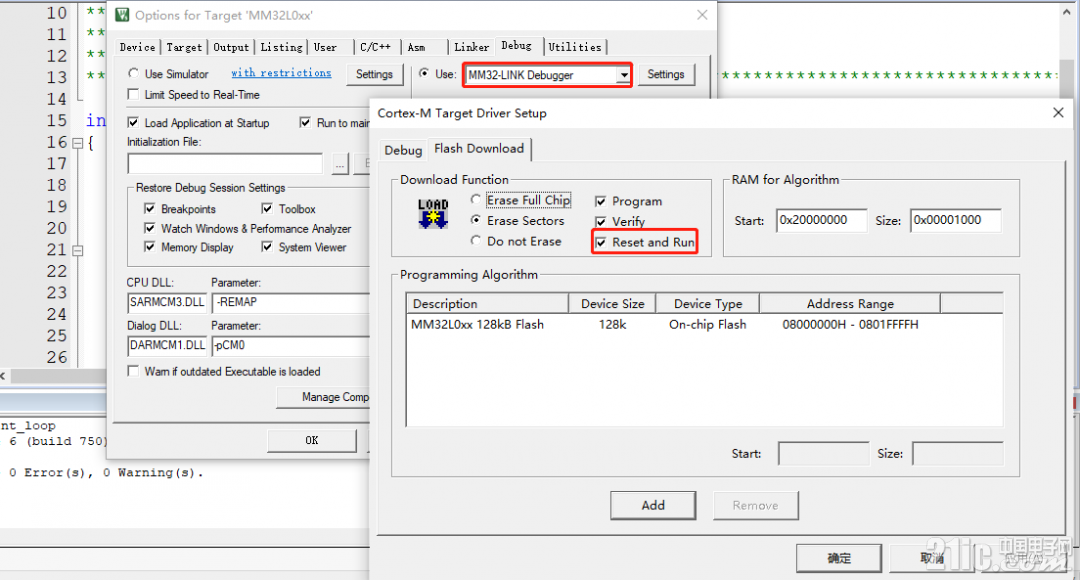Switch to Debug tab in Driver Setup

click(x=403, y=150)
